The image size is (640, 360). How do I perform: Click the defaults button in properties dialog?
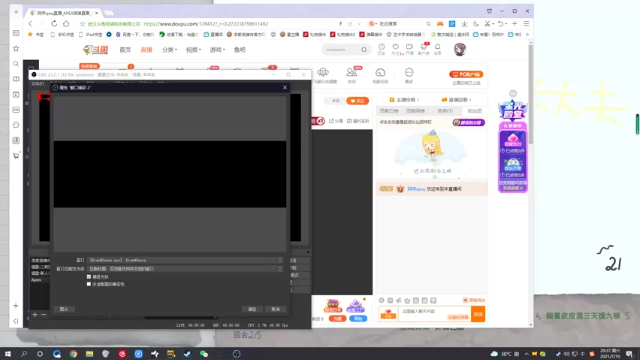pos(64,309)
